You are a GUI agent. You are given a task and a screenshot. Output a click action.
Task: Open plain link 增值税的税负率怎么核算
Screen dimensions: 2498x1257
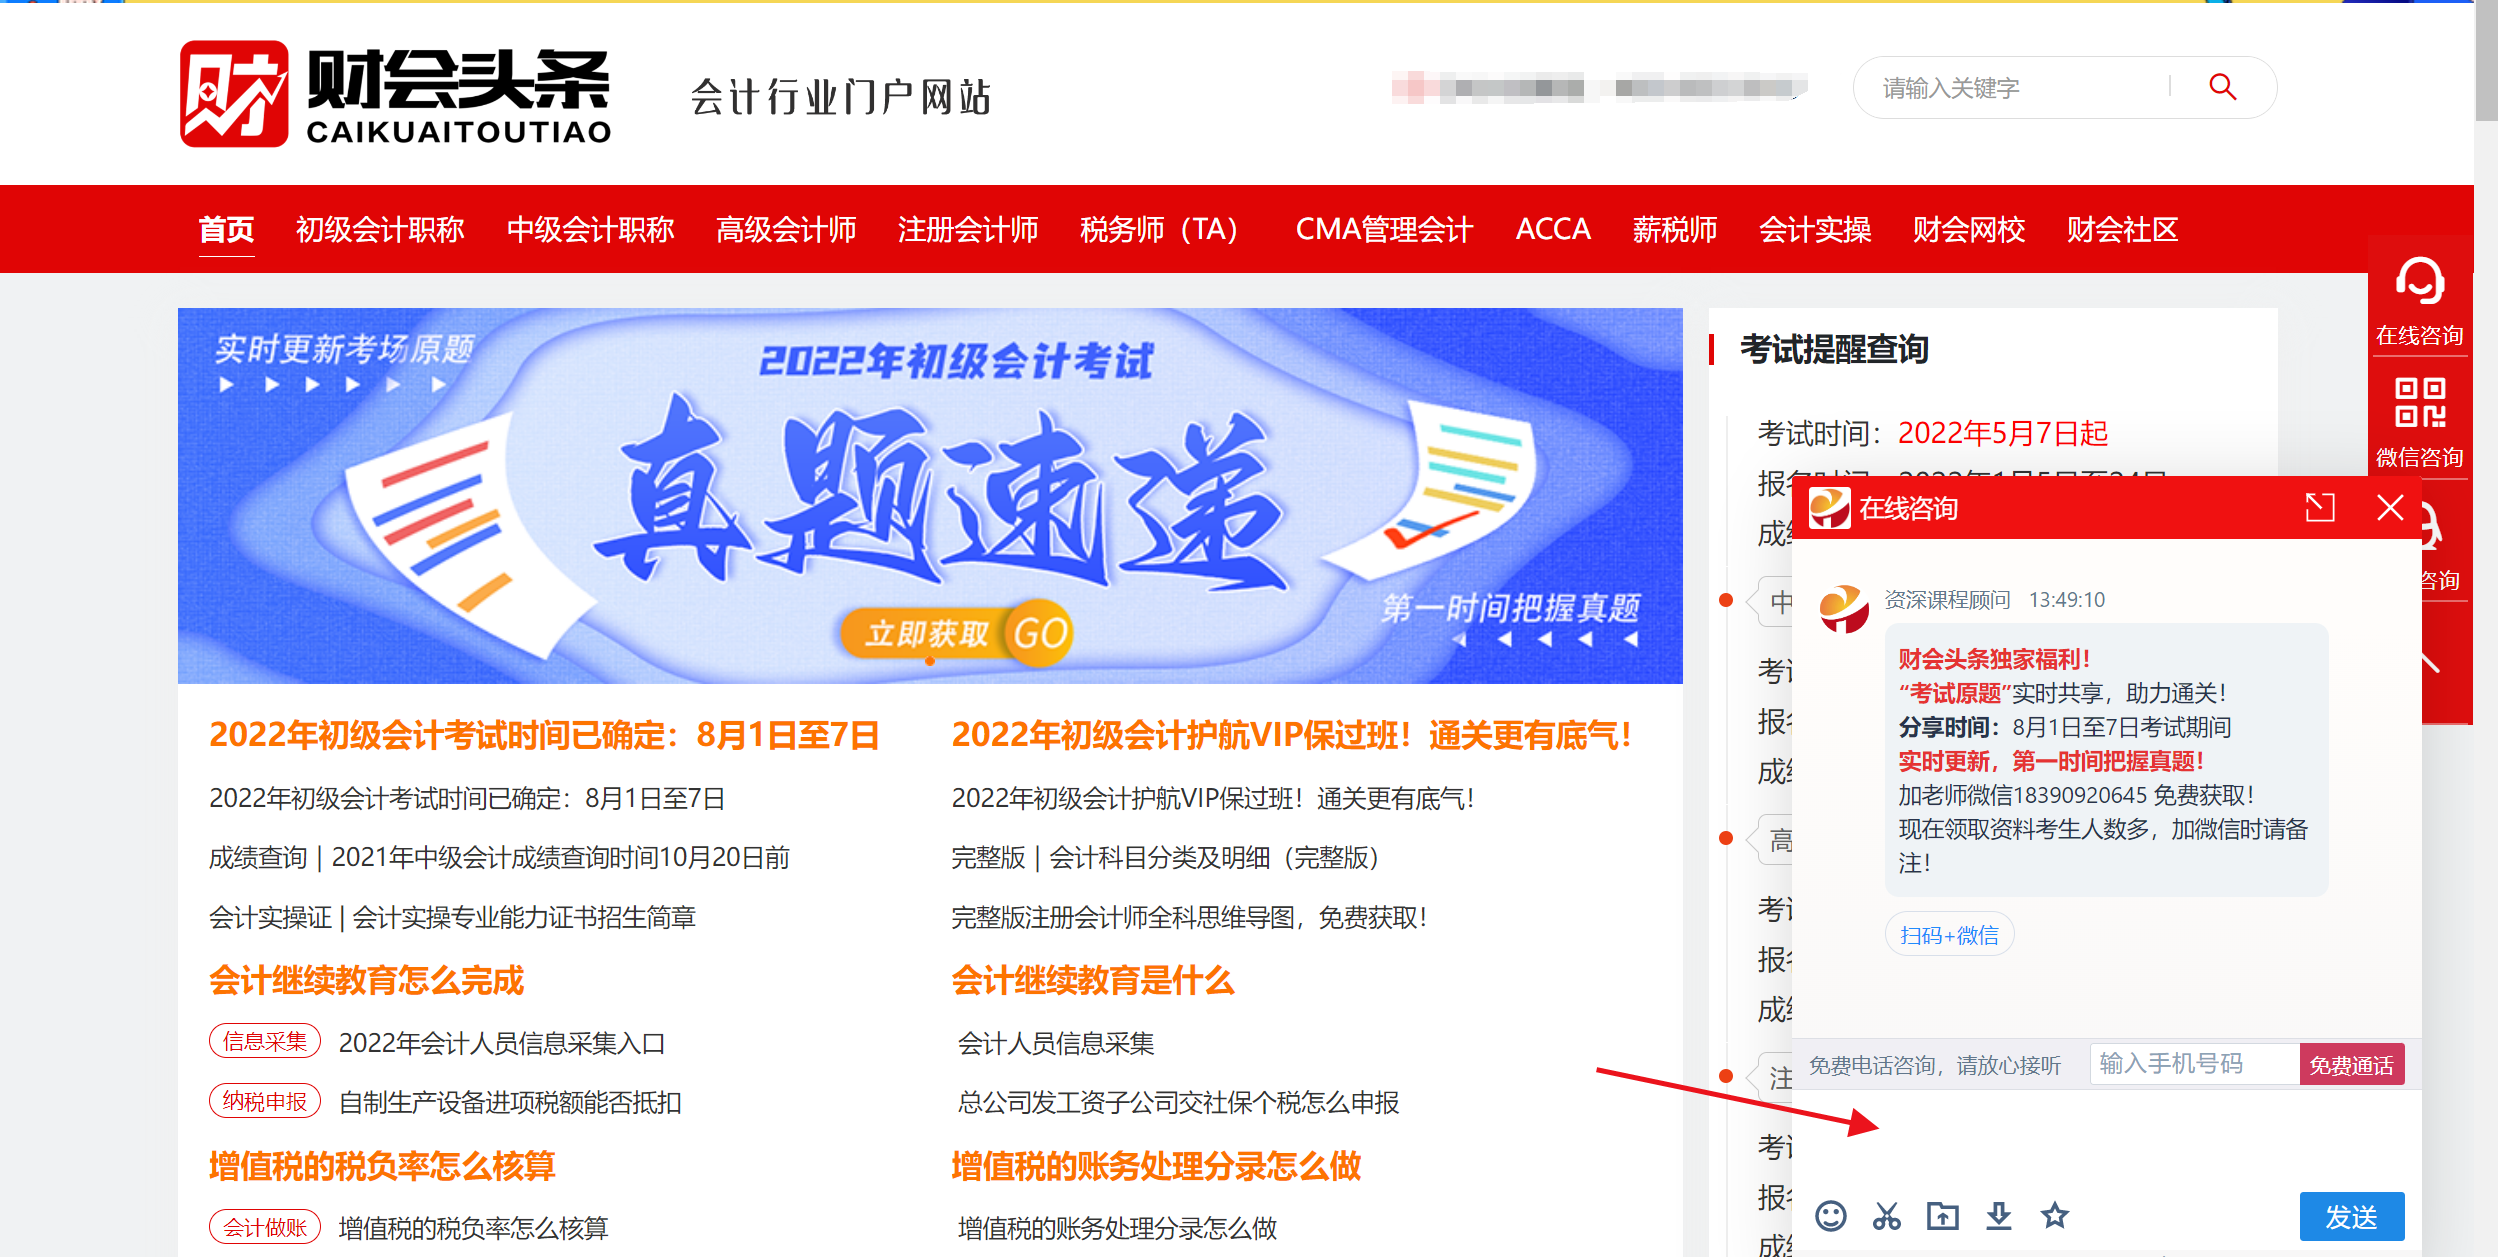tap(473, 1228)
